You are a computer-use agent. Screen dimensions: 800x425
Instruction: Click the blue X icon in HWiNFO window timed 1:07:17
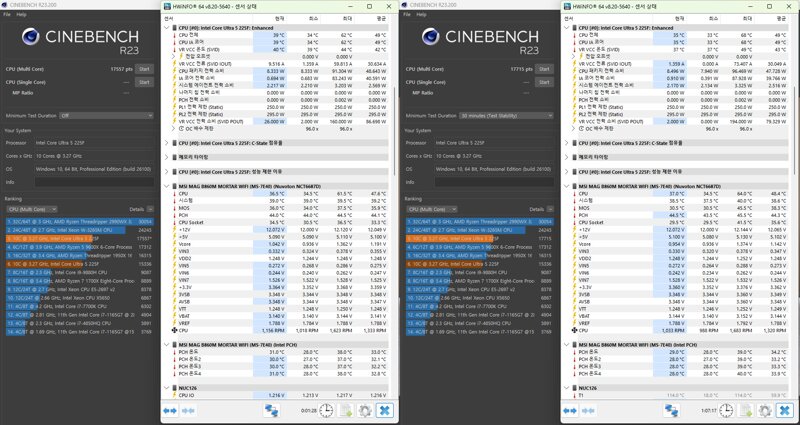(x=785, y=410)
